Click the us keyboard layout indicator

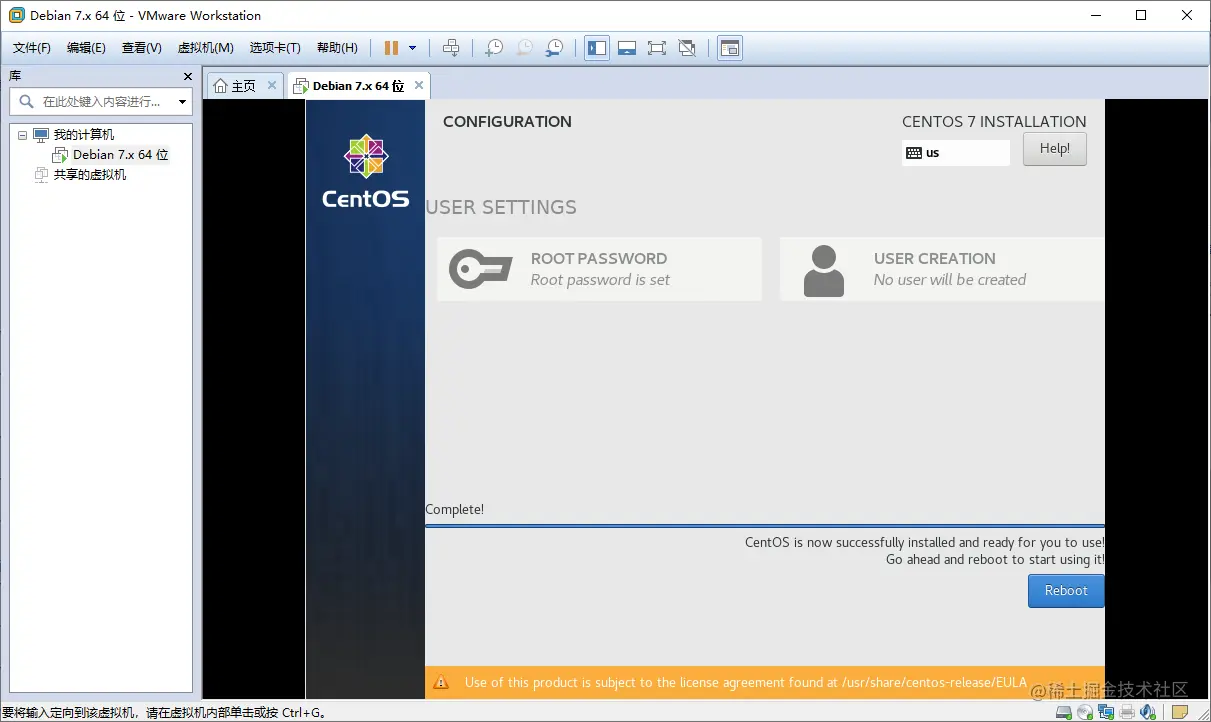[956, 153]
